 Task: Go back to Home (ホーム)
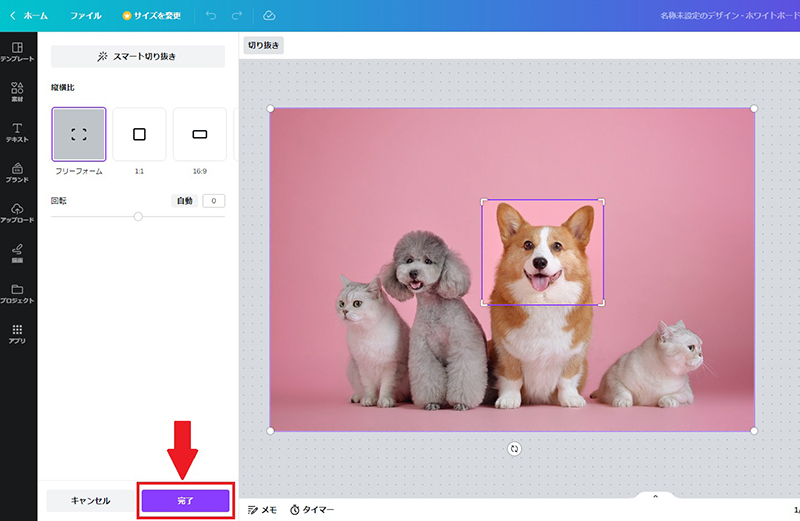pos(29,16)
